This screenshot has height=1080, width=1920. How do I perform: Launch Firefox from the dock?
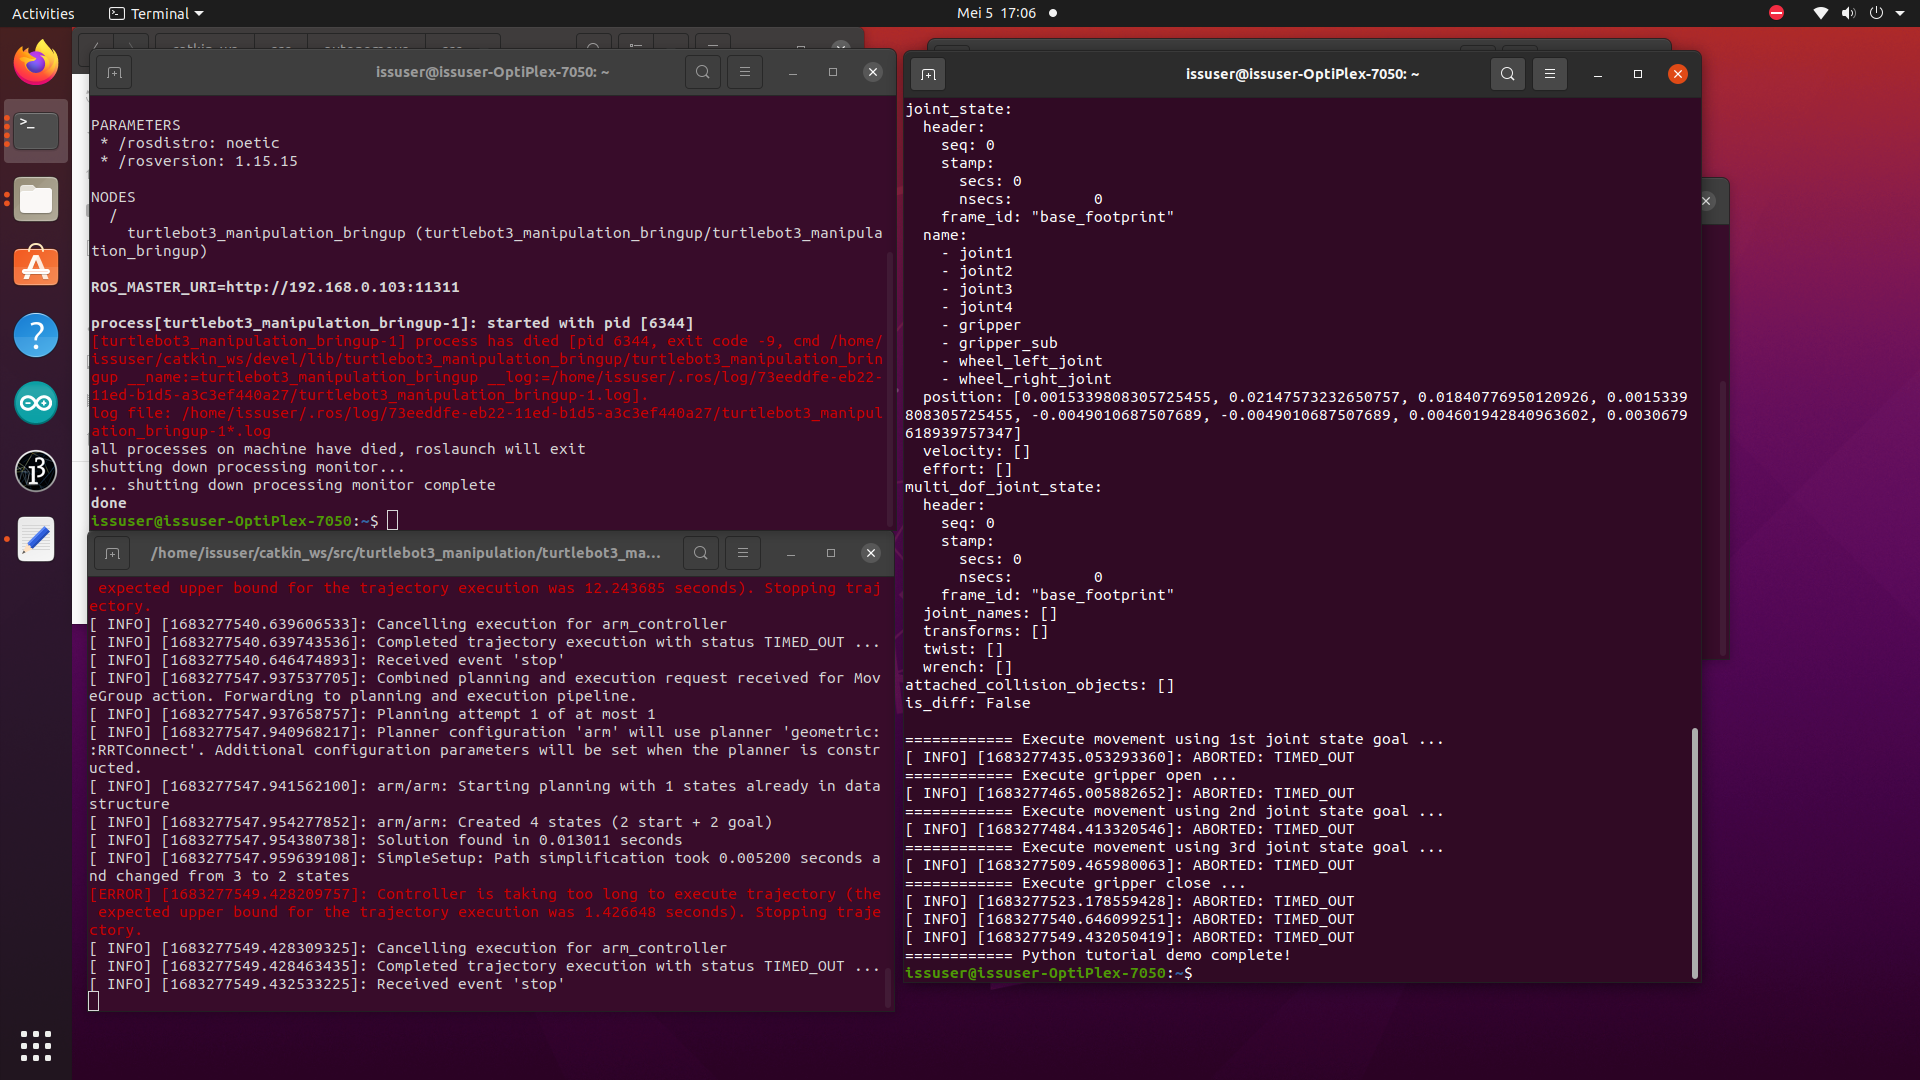[35, 61]
